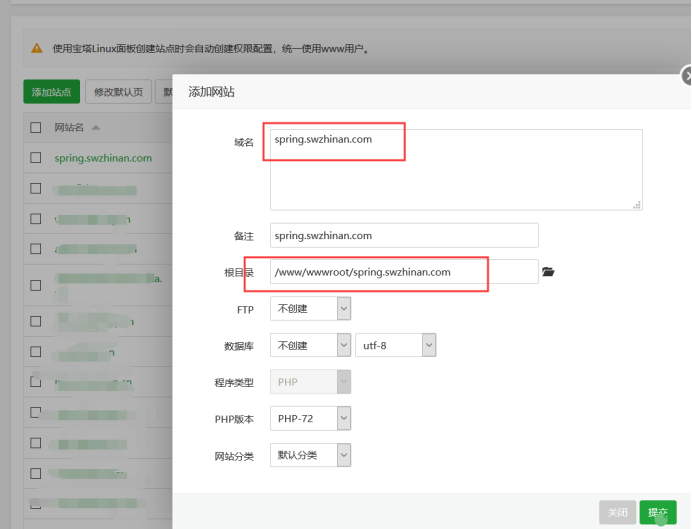This screenshot has height=529, width=692.
Task: Click the 关闭 button in dialog
Action: pos(617,513)
